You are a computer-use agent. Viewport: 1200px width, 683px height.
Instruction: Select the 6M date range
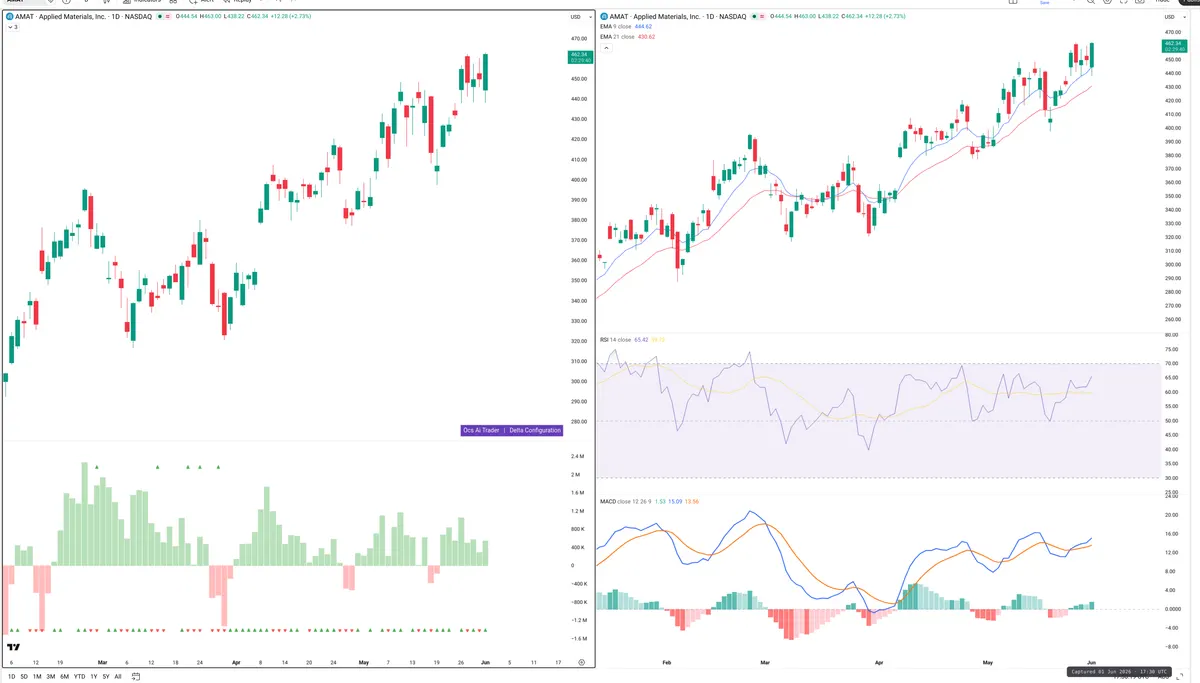(x=64, y=676)
